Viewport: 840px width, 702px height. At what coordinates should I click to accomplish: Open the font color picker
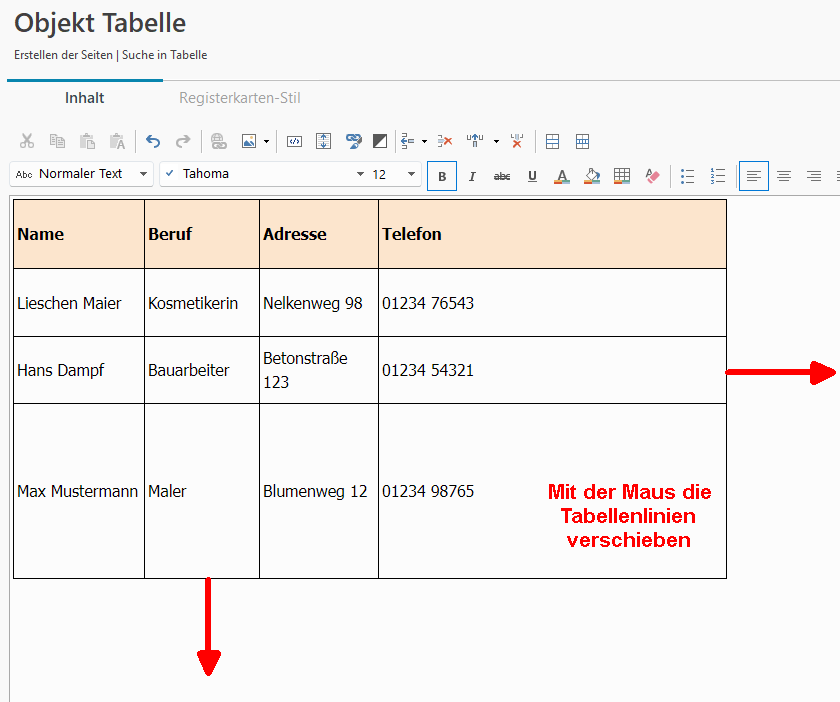pyautogui.click(x=562, y=176)
